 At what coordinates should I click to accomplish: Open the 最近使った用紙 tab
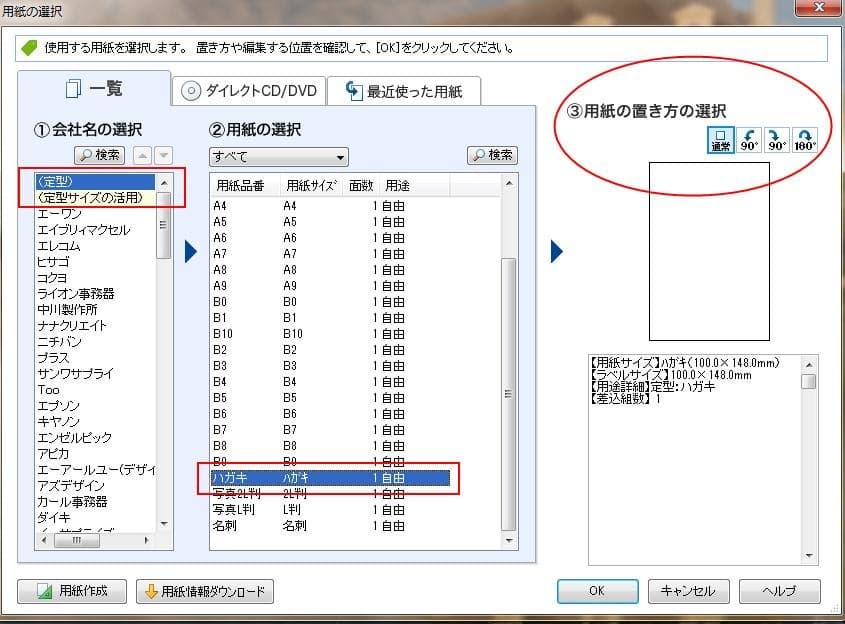[403, 91]
